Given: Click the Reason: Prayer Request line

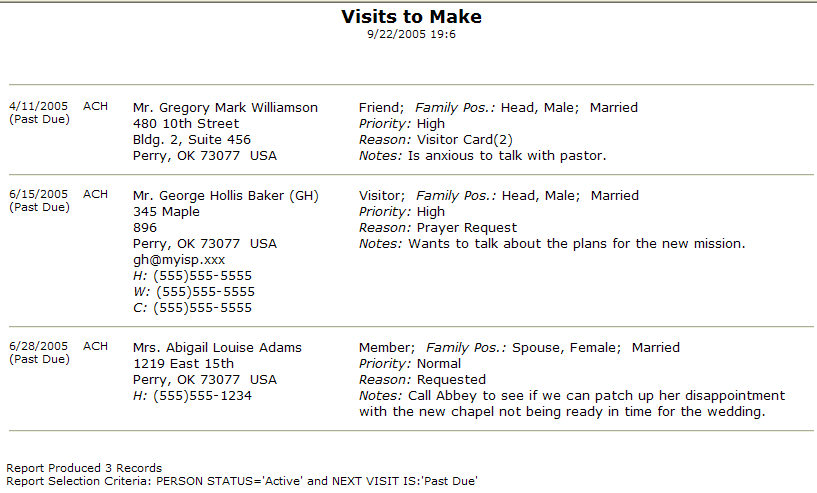Looking at the screenshot, I should (438, 228).
